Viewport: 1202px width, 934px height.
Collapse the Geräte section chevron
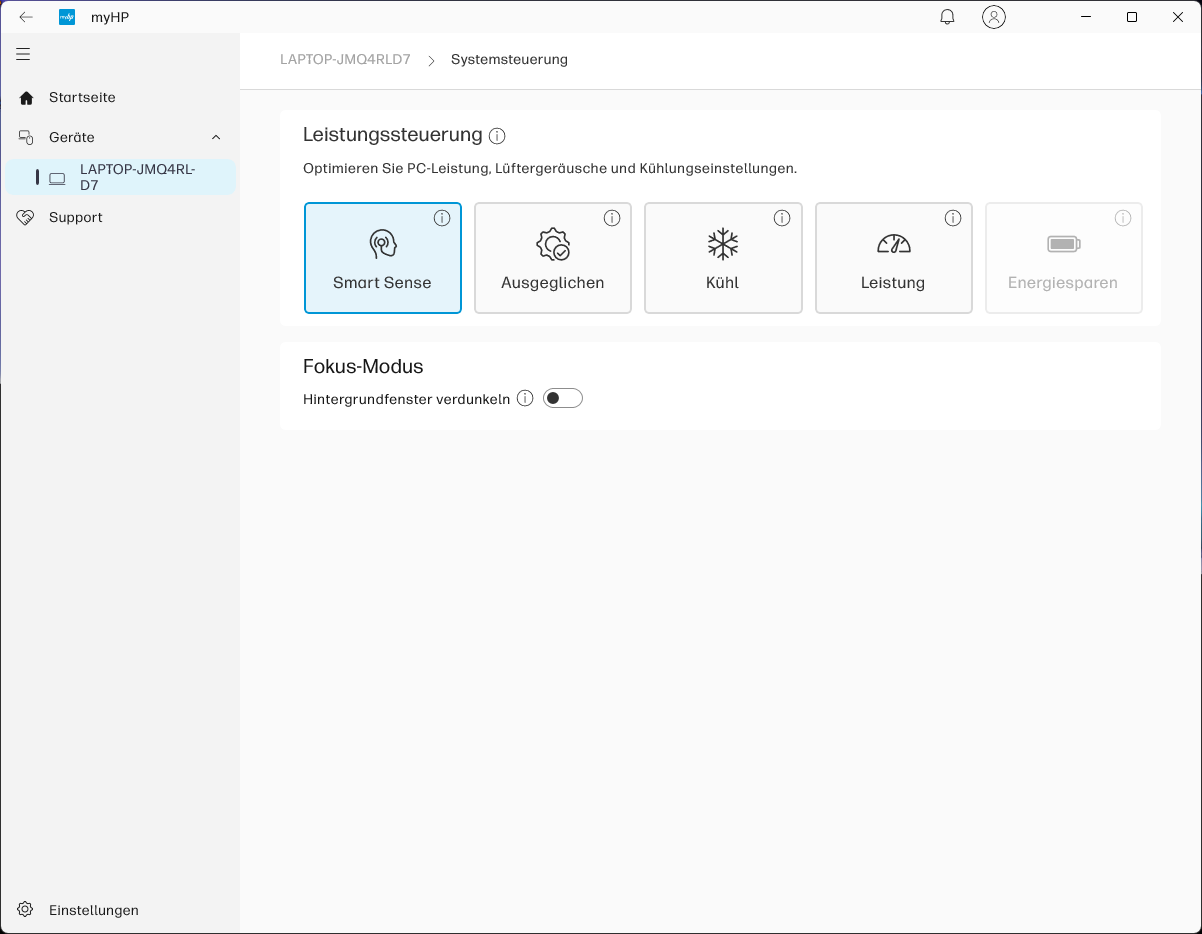[x=216, y=137]
